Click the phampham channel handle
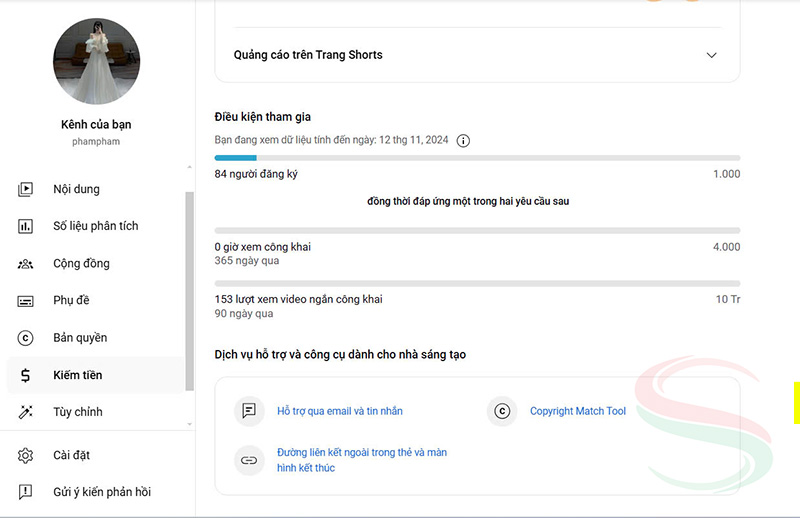Viewport: 800px width, 518px height. point(96,141)
